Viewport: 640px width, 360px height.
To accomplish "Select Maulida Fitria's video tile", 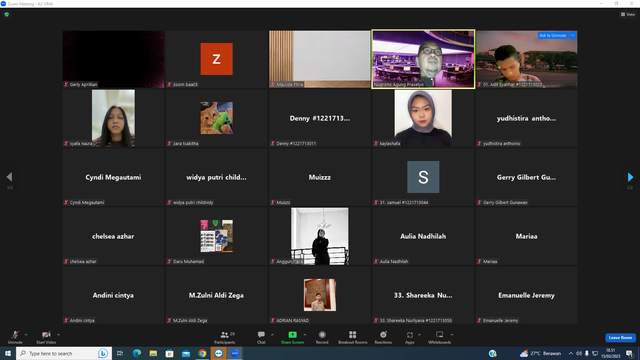I will click(x=320, y=59).
